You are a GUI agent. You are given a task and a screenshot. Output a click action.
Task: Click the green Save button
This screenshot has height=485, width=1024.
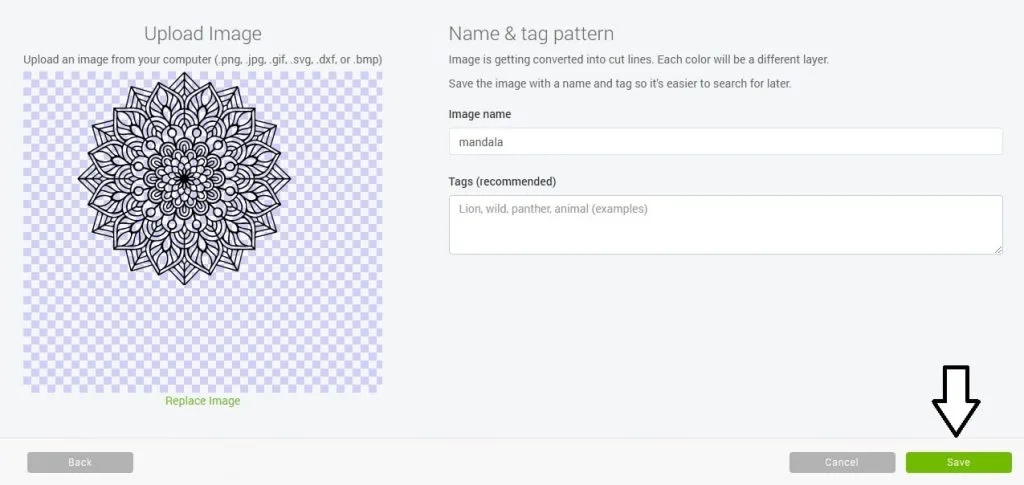[958, 462]
